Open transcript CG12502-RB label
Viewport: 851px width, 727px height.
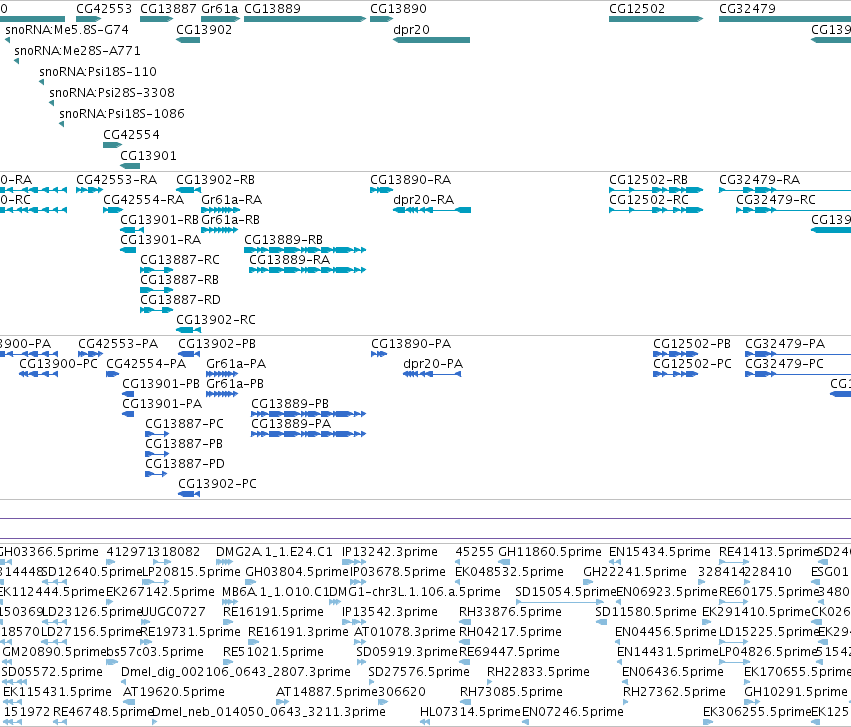(x=649, y=180)
